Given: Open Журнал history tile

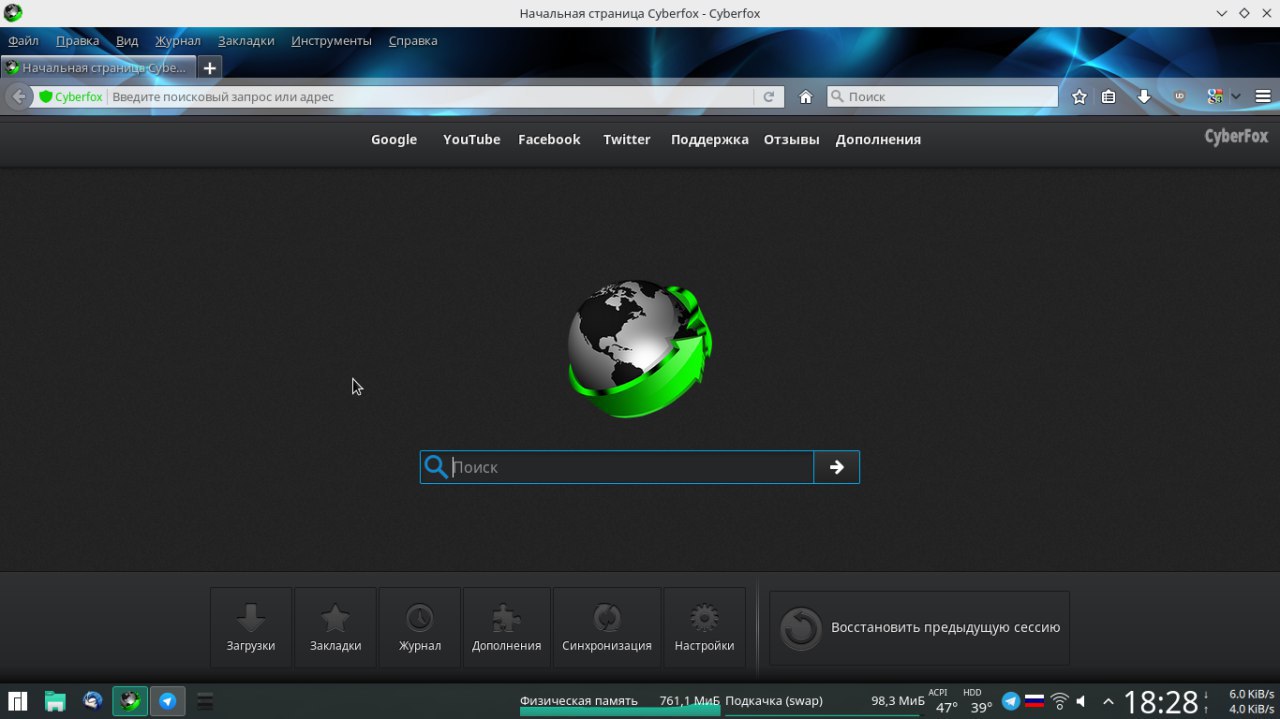Looking at the screenshot, I should (420, 627).
